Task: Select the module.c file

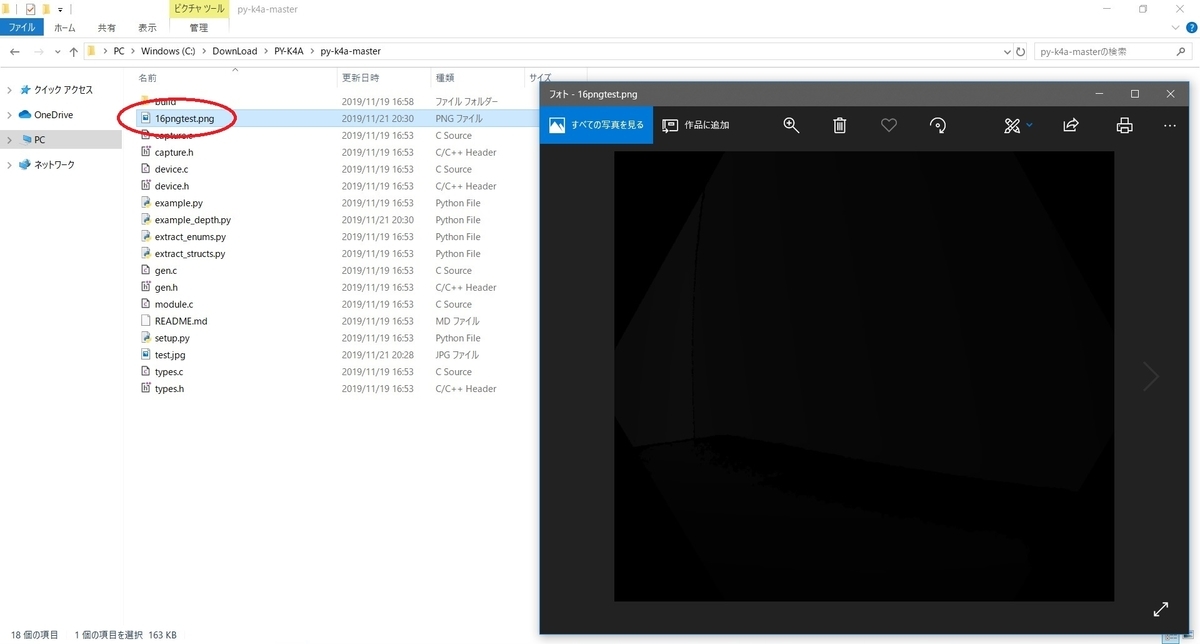Action: click(174, 304)
